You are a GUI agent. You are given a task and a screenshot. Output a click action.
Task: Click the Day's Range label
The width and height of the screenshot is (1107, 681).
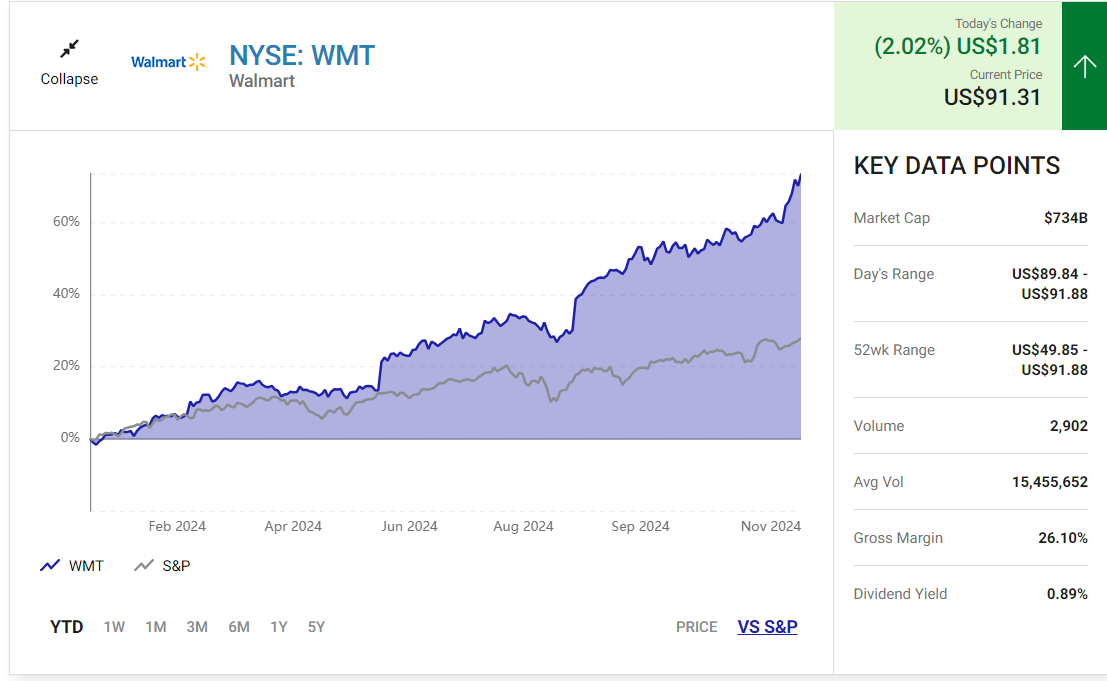pyautogui.click(x=894, y=274)
